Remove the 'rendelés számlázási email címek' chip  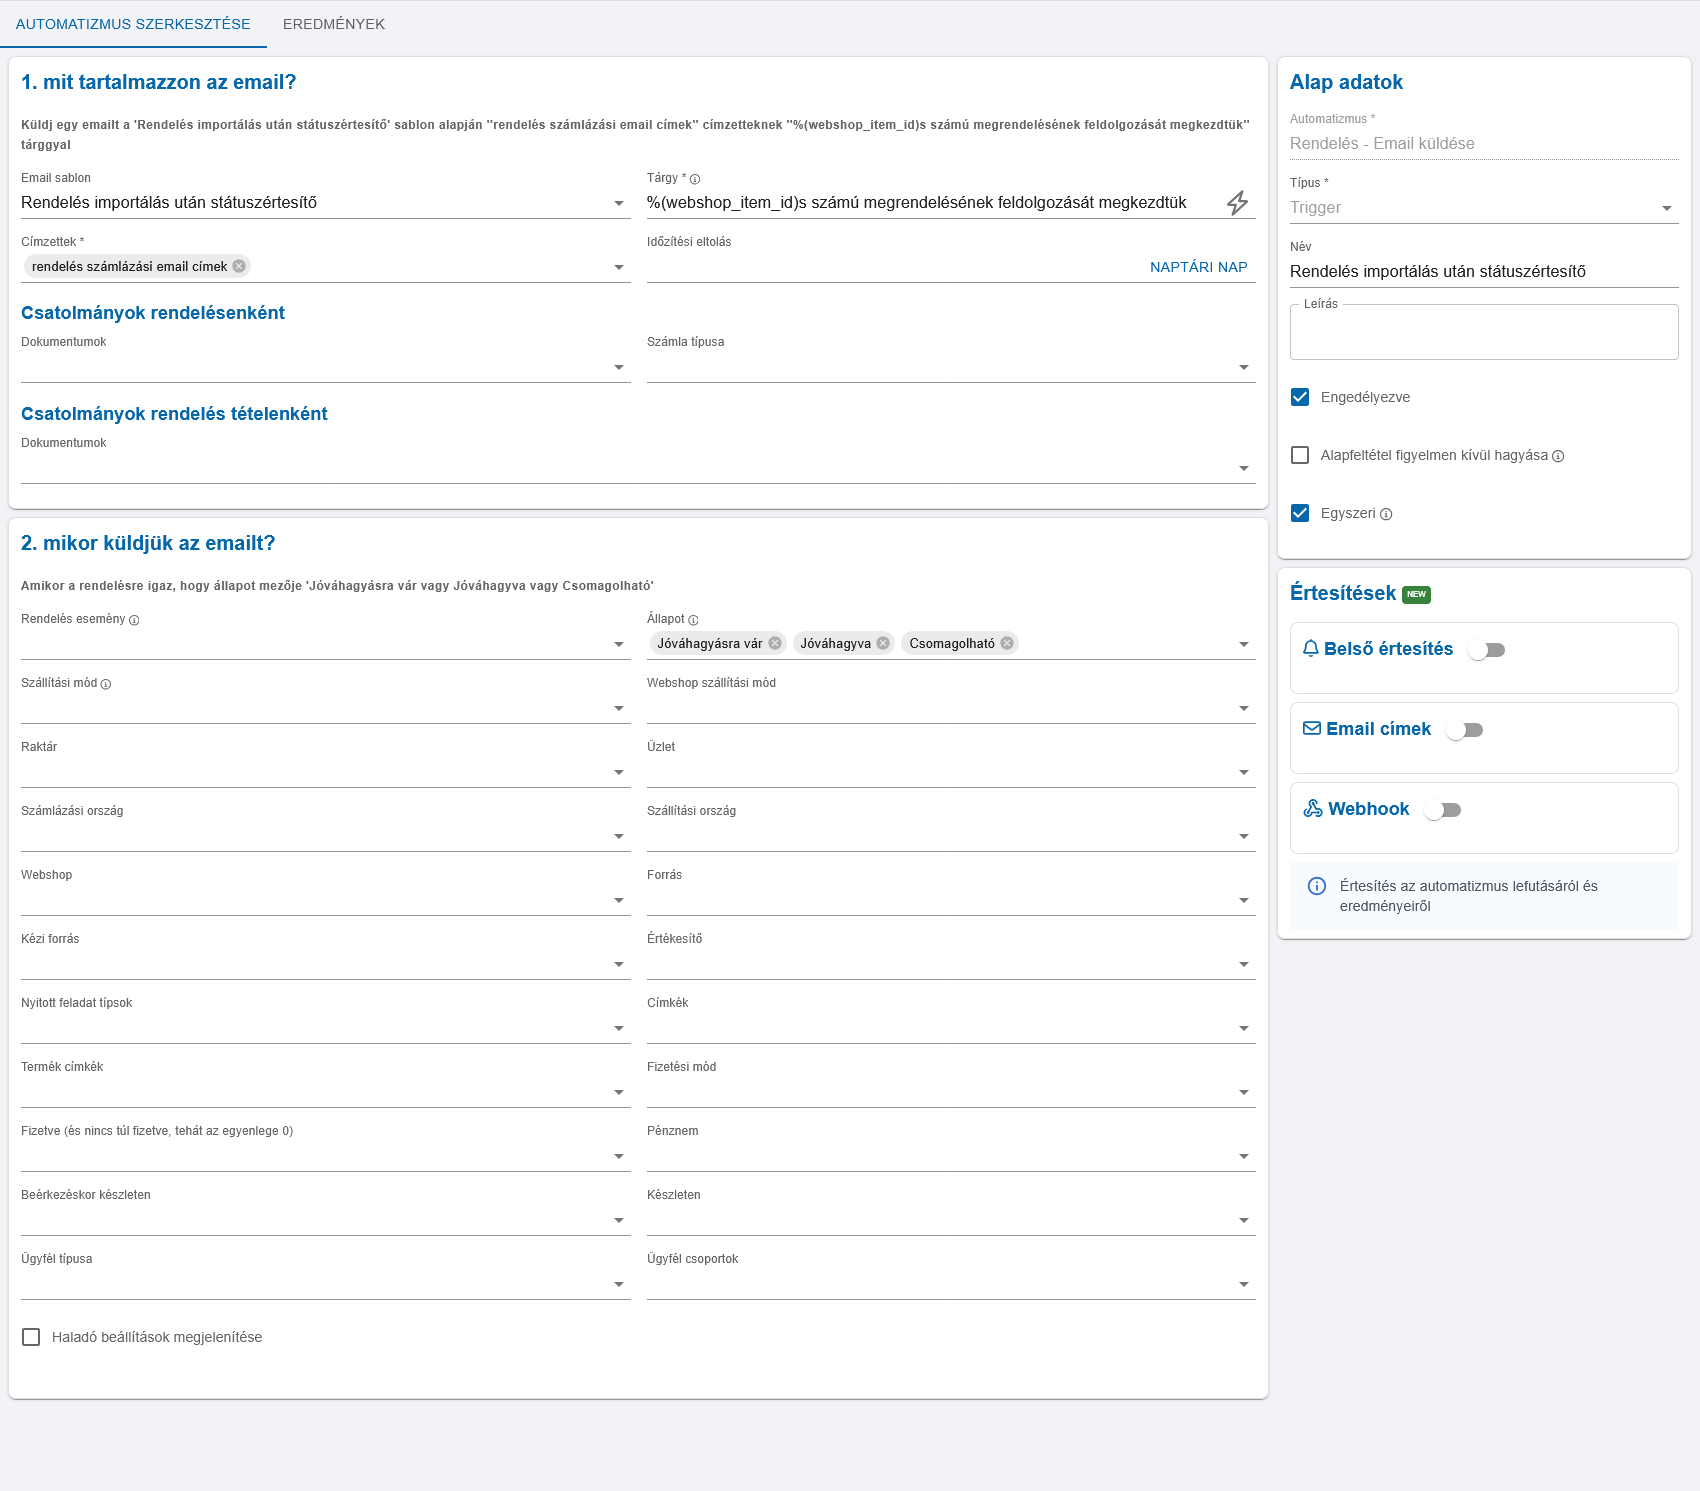[x=239, y=266]
